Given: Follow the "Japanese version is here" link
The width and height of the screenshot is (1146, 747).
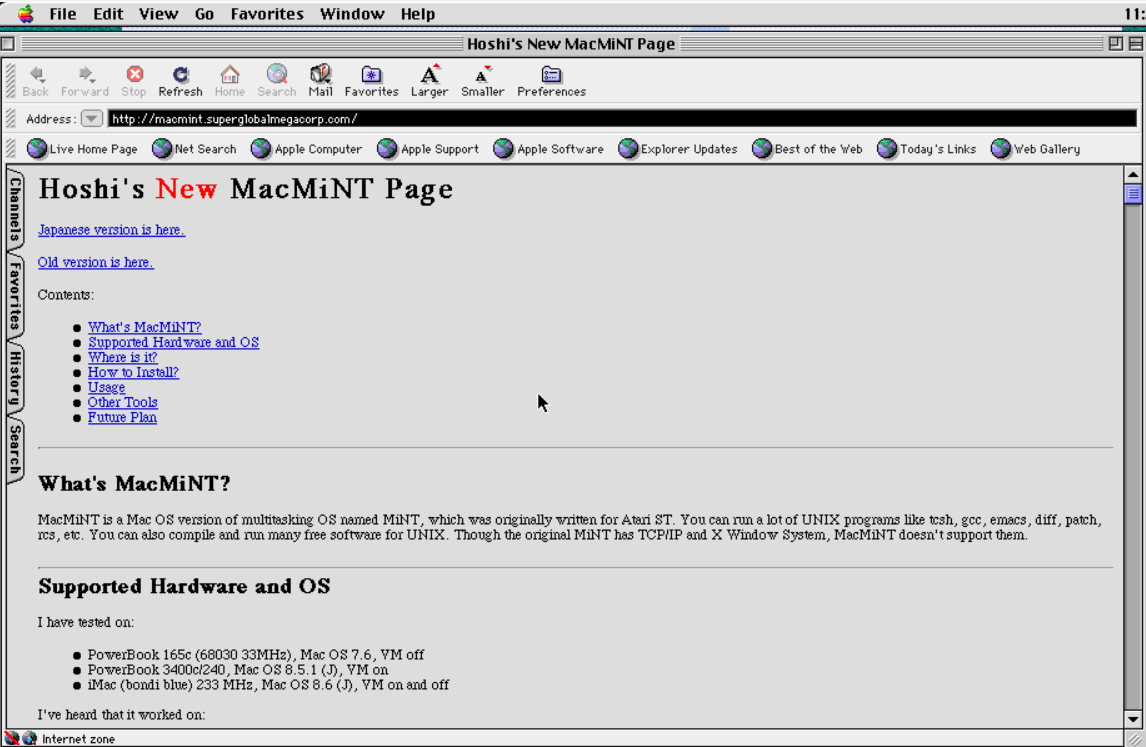Looking at the screenshot, I should click(111, 230).
